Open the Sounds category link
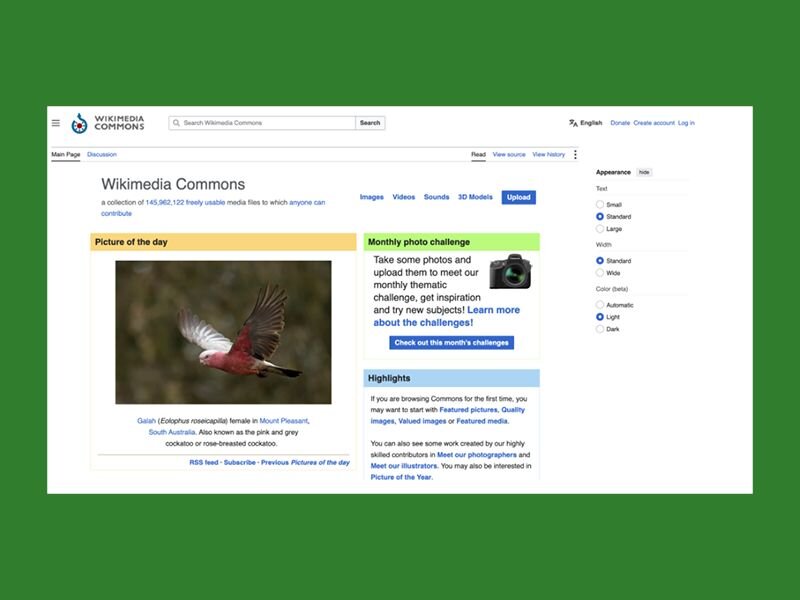This screenshot has height=600, width=800. (x=436, y=197)
